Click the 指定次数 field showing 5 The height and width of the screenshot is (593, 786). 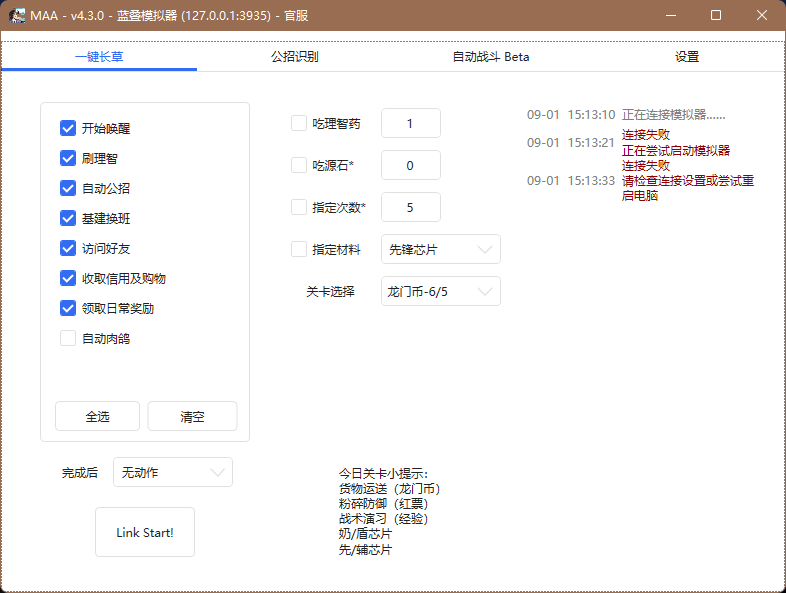[x=411, y=208]
